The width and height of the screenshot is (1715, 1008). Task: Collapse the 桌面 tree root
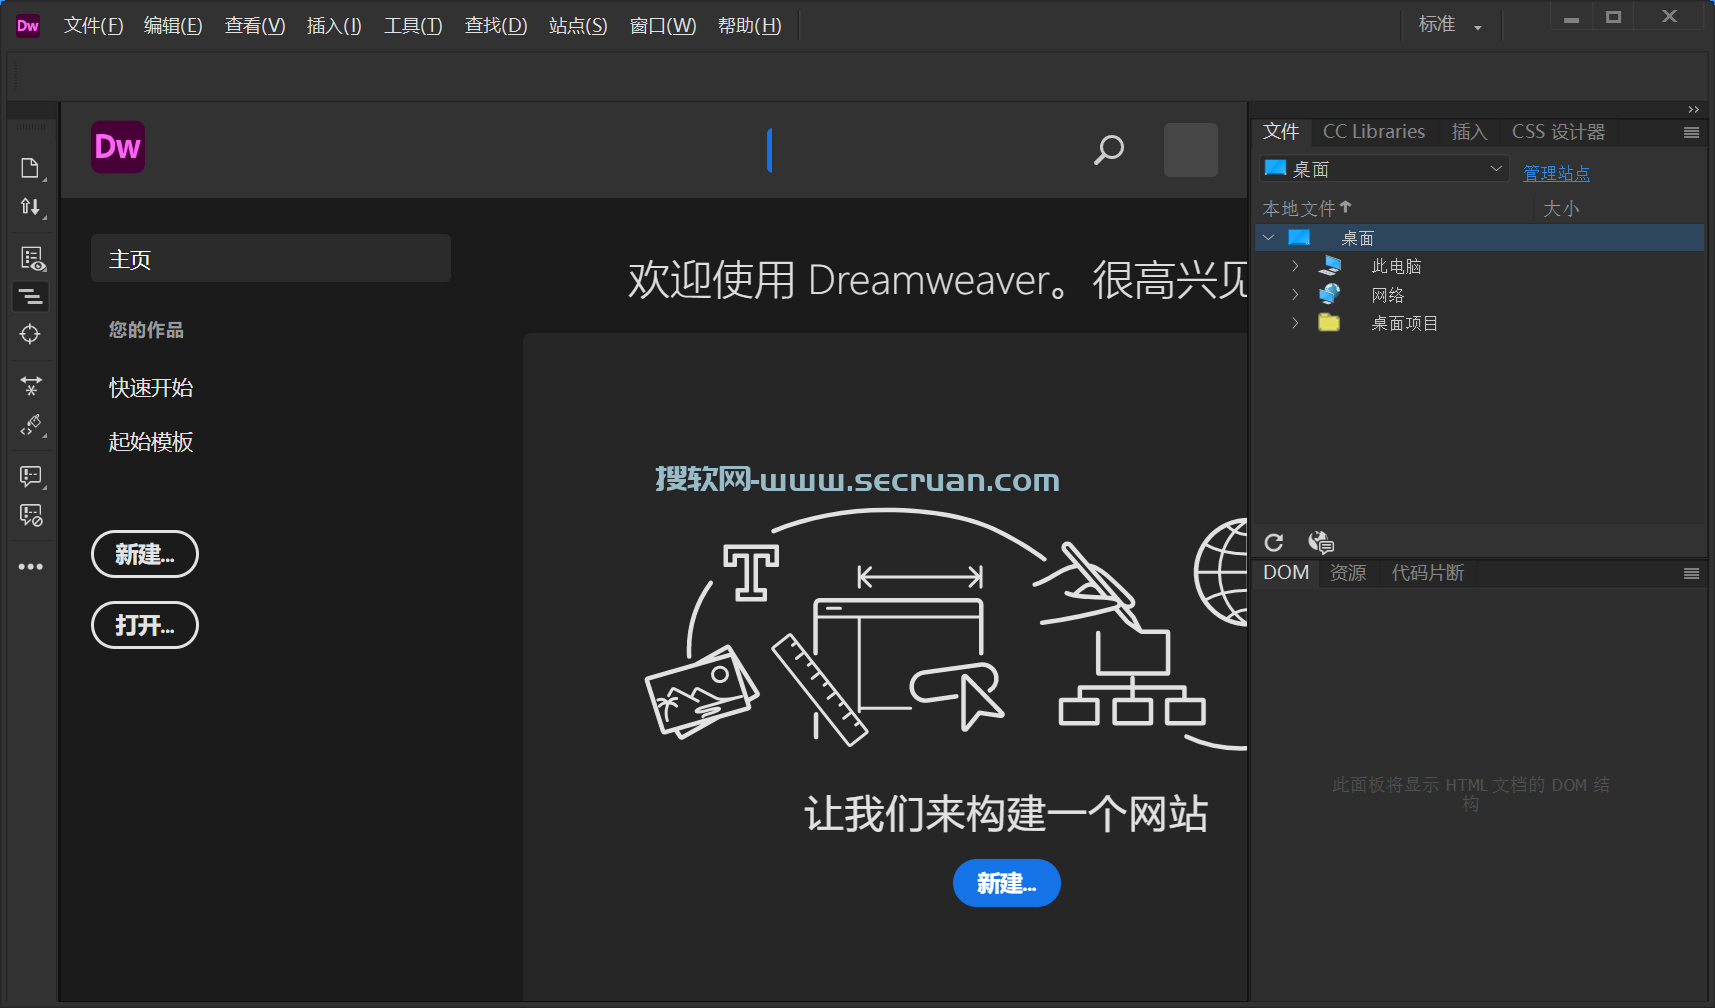coord(1269,238)
